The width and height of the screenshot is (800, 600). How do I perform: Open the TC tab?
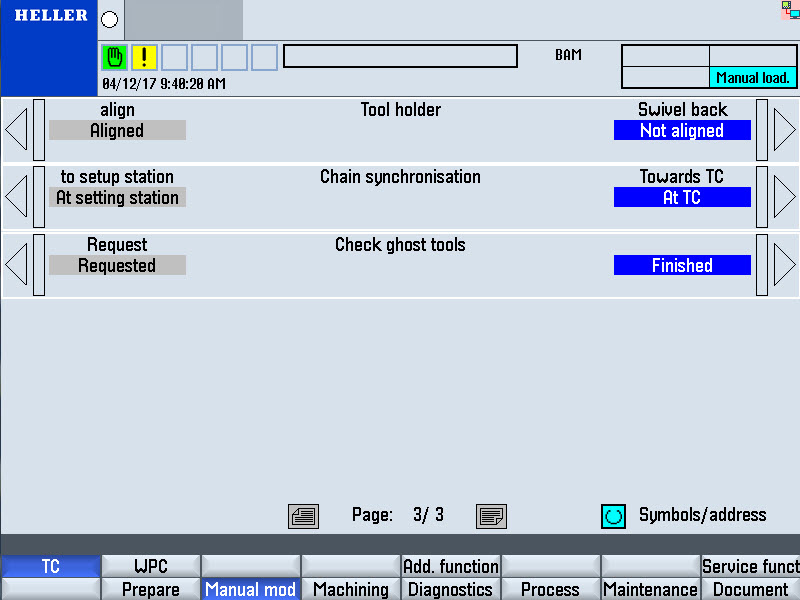coord(50,567)
